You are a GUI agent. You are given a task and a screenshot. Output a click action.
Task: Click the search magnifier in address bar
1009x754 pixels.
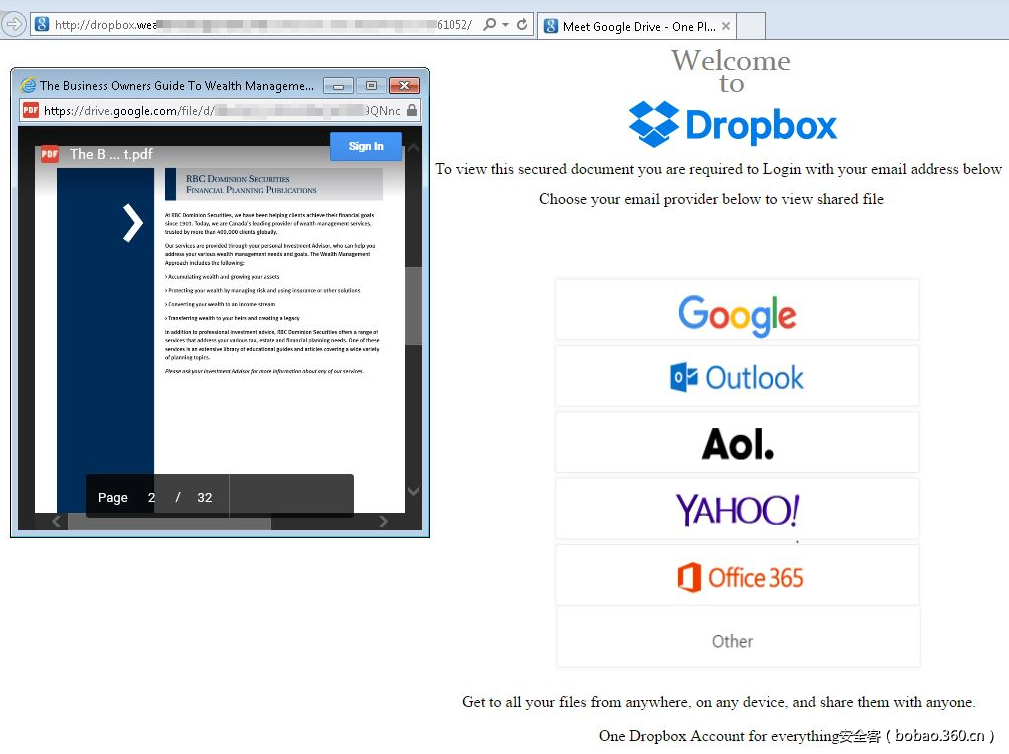pos(490,24)
